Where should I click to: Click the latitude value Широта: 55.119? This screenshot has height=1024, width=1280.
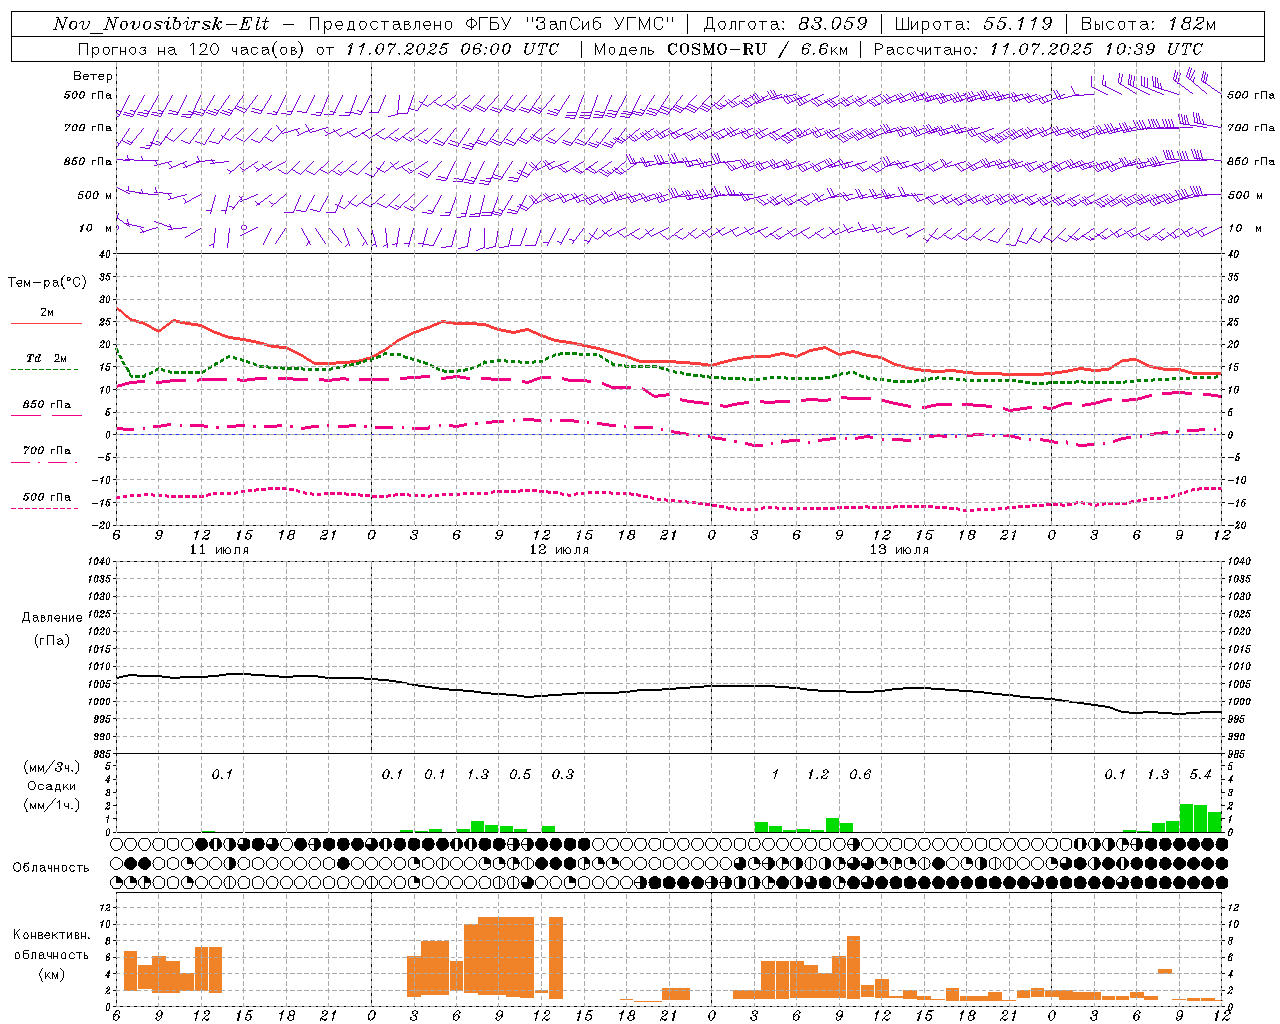tap(974, 24)
